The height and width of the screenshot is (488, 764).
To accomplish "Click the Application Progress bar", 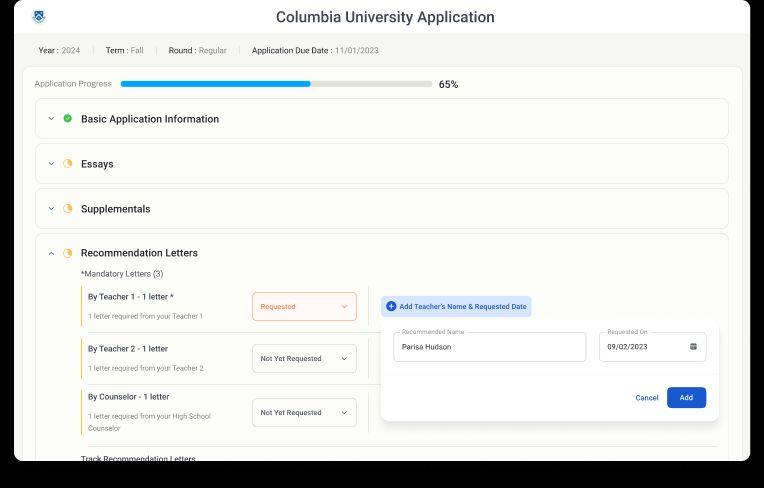I will point(276,84).
